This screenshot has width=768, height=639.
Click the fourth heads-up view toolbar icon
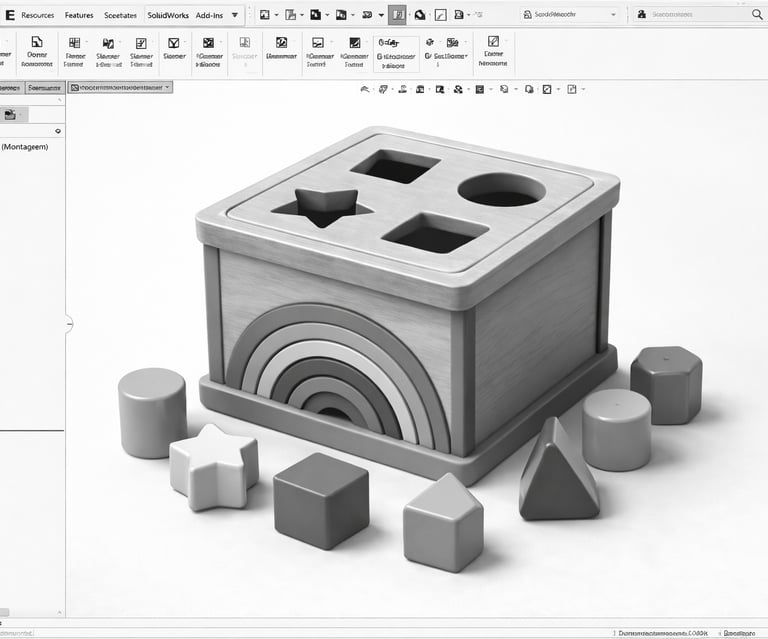coord(420,89)
